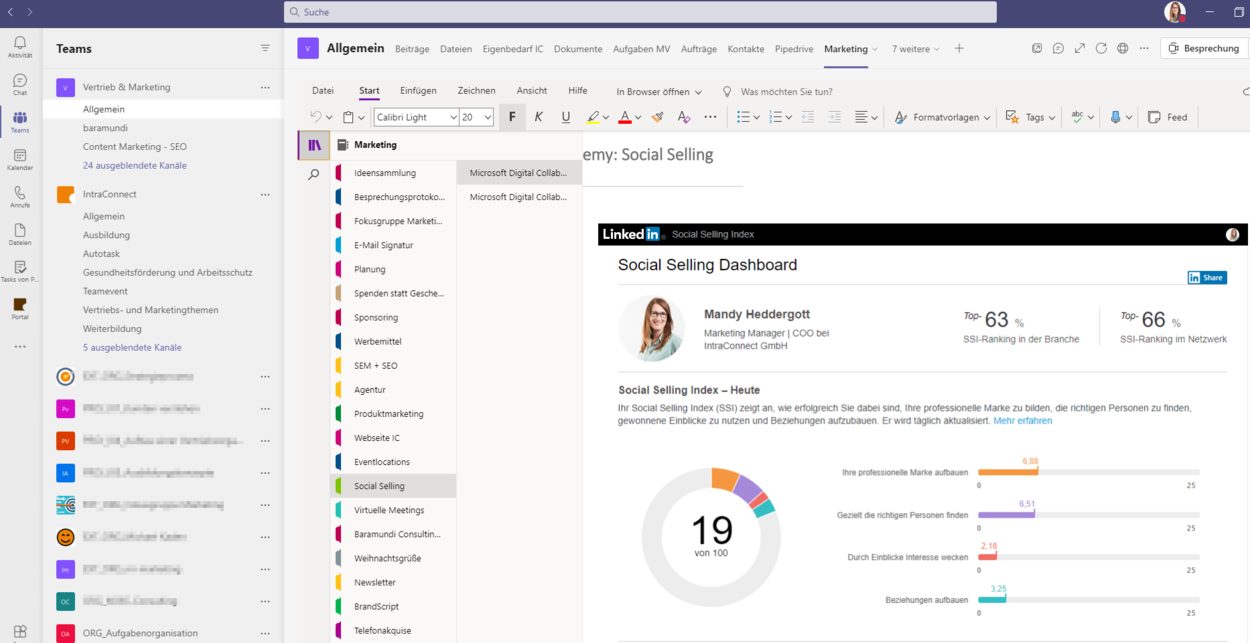Follow the Mehr erfahren link
The width and height of the screenshot is (1250, 643).
click(1023, 421)
